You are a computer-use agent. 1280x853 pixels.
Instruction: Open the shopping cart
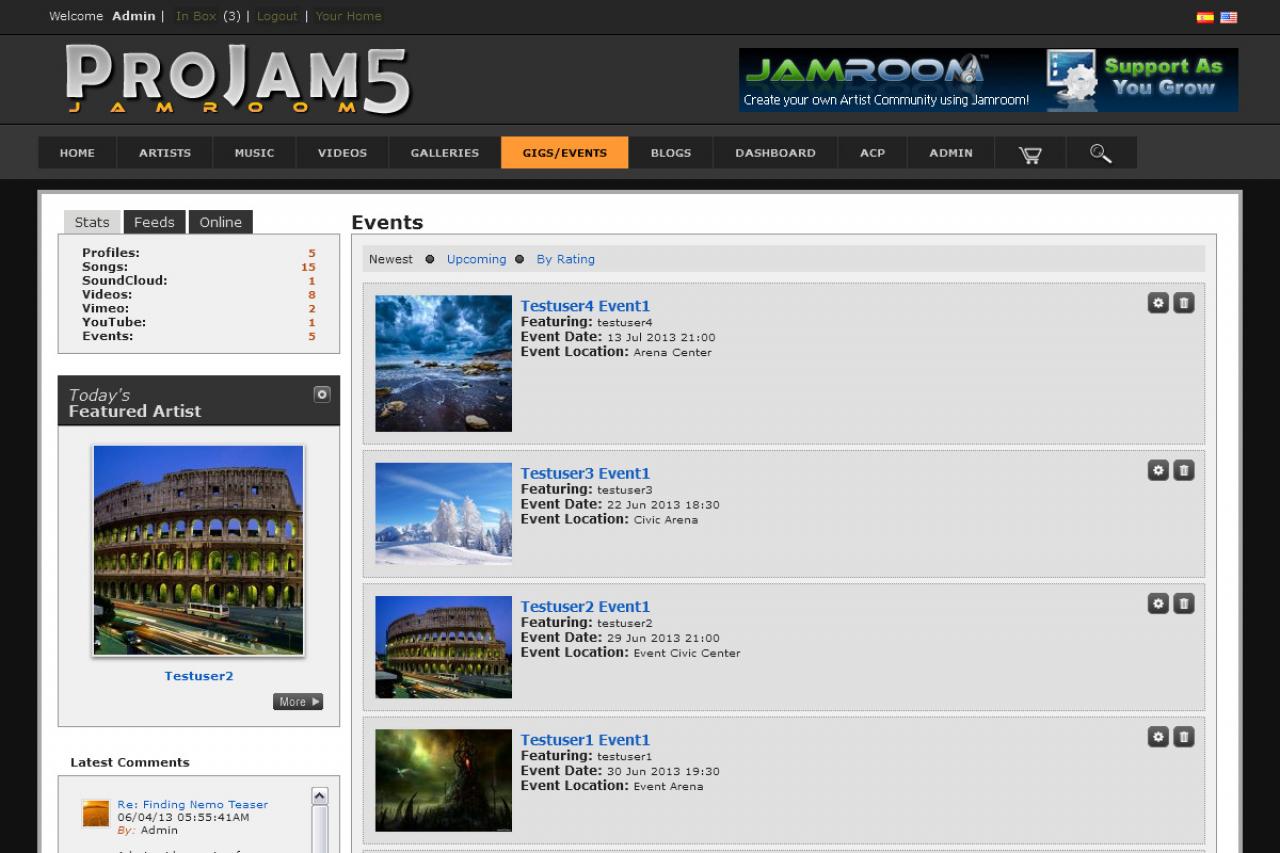1029,152
